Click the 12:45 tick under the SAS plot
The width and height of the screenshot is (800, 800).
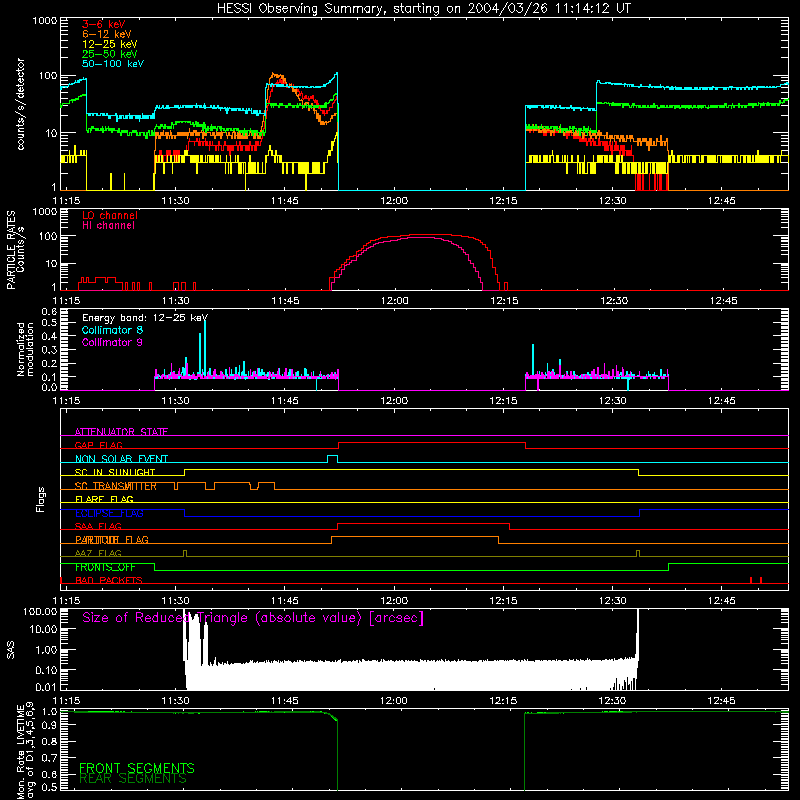click(x=721, y=701)
